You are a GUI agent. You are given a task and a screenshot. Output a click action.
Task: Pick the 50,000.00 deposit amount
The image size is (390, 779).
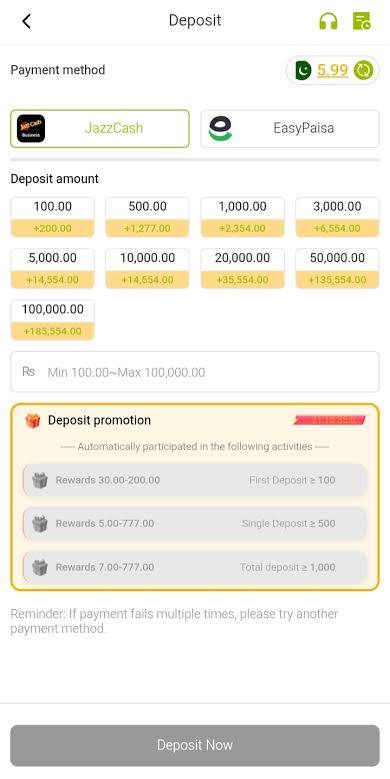(x=338, y=269)
